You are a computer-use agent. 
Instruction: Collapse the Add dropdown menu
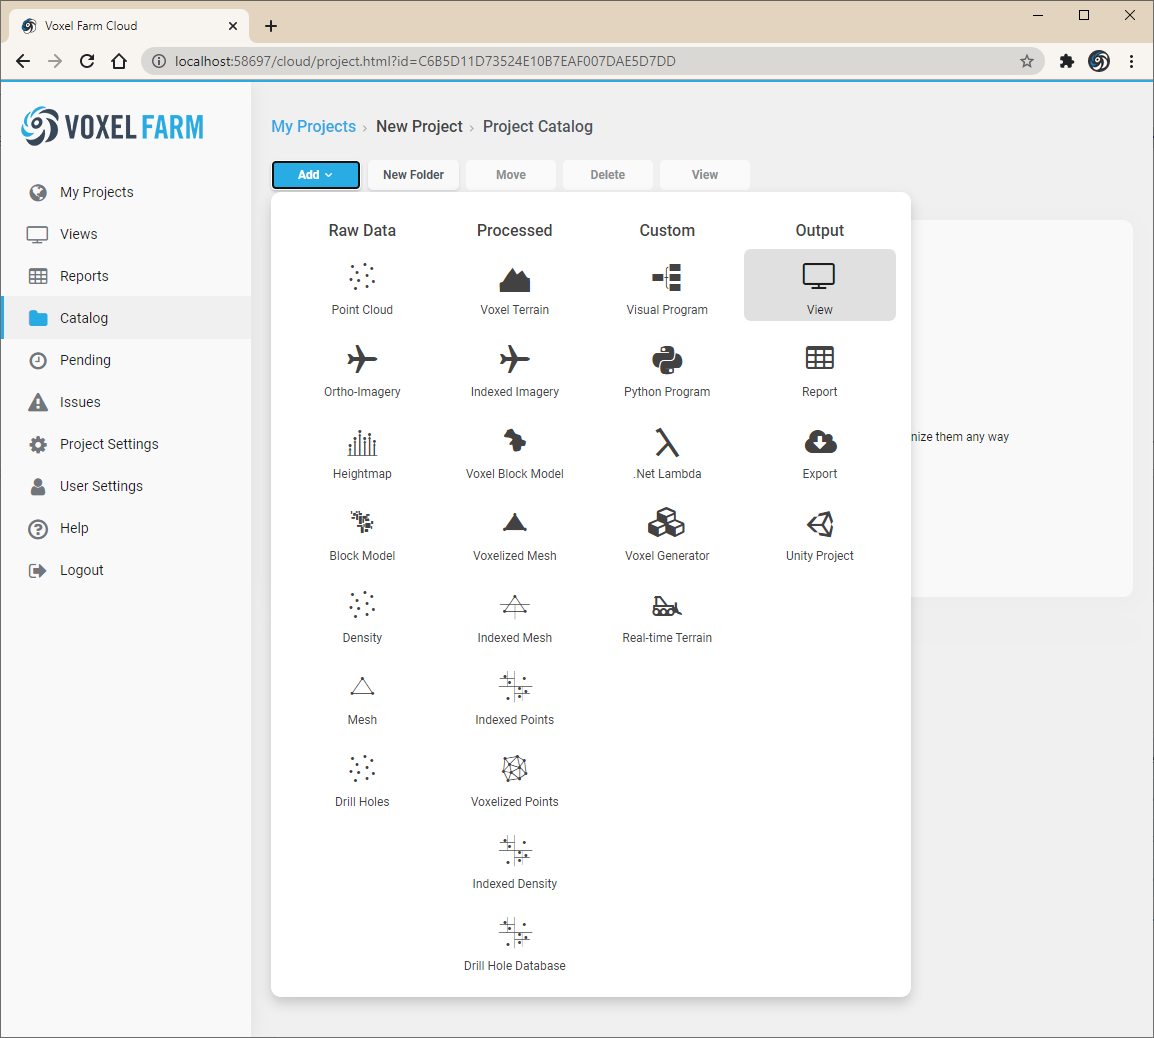point(316,174)
